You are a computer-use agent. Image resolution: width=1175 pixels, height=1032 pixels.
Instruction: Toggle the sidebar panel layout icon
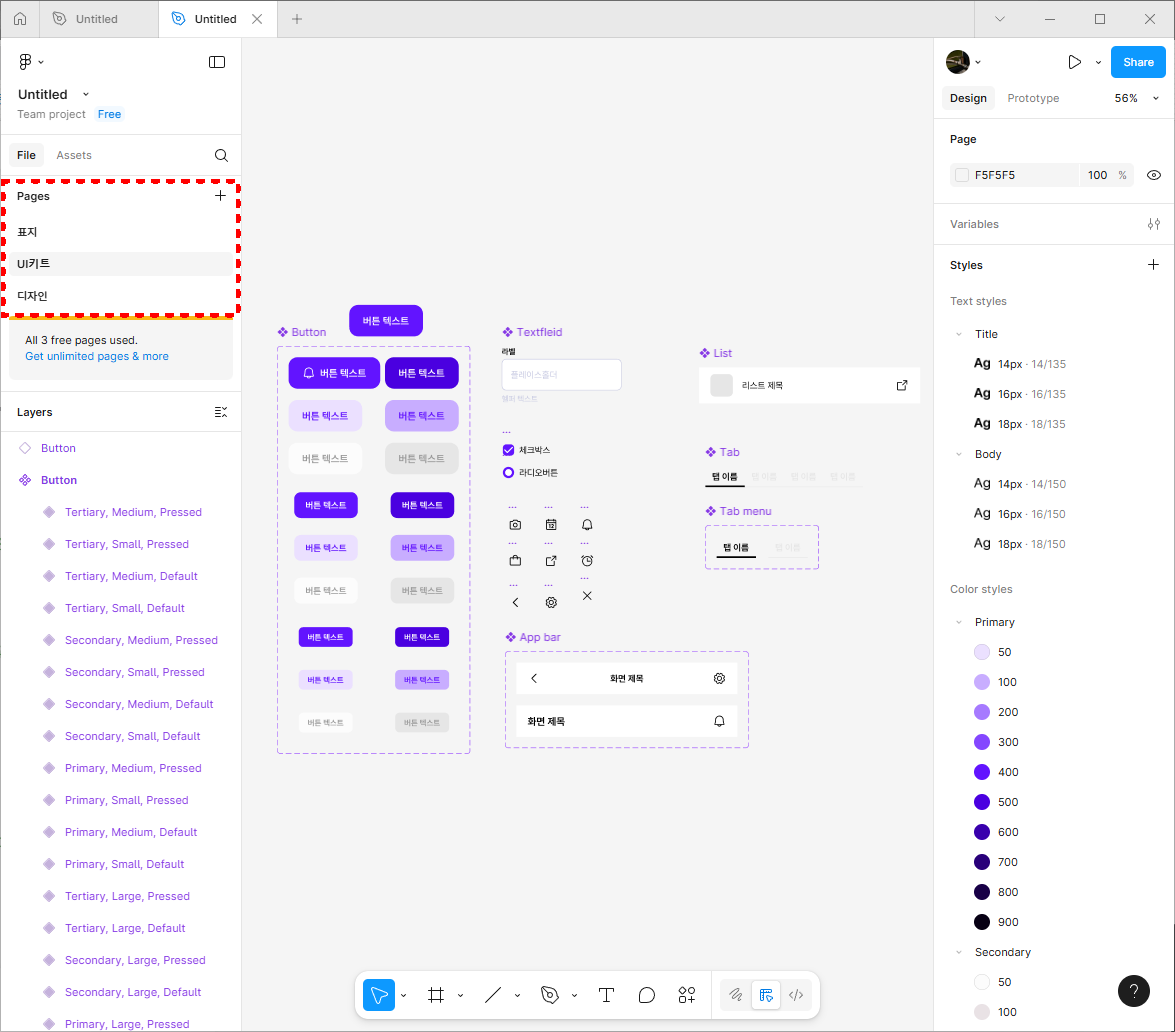tap(217, 62)
